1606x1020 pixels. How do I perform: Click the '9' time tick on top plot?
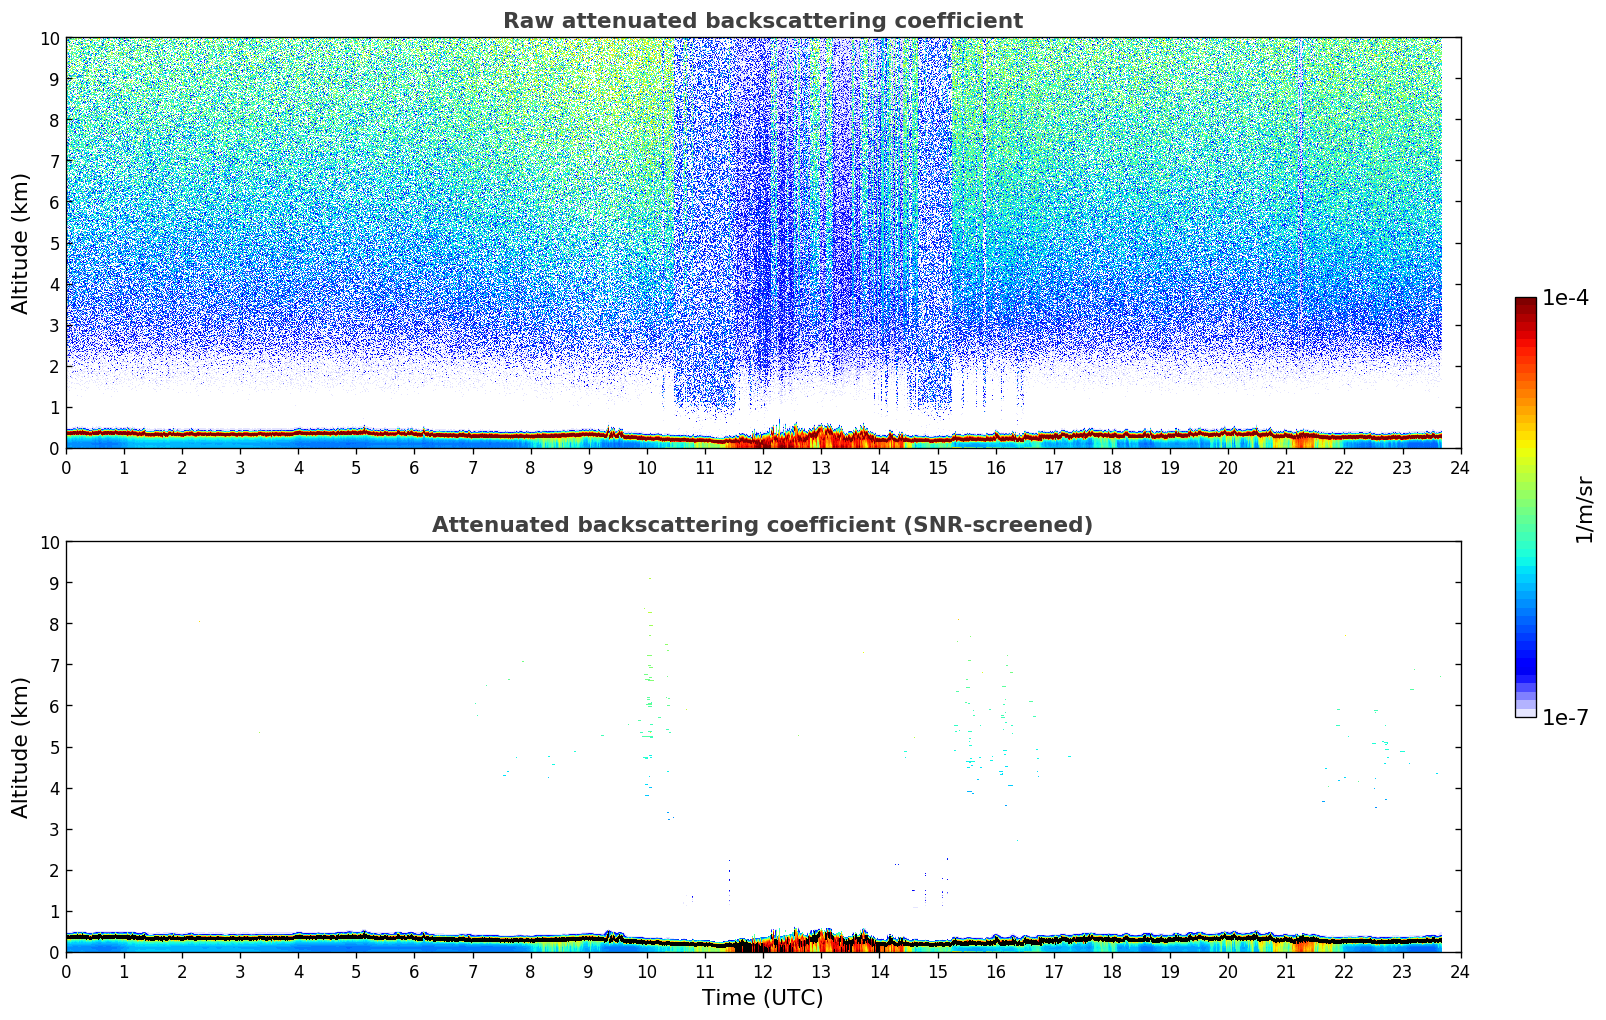click(x=589, y=468)
